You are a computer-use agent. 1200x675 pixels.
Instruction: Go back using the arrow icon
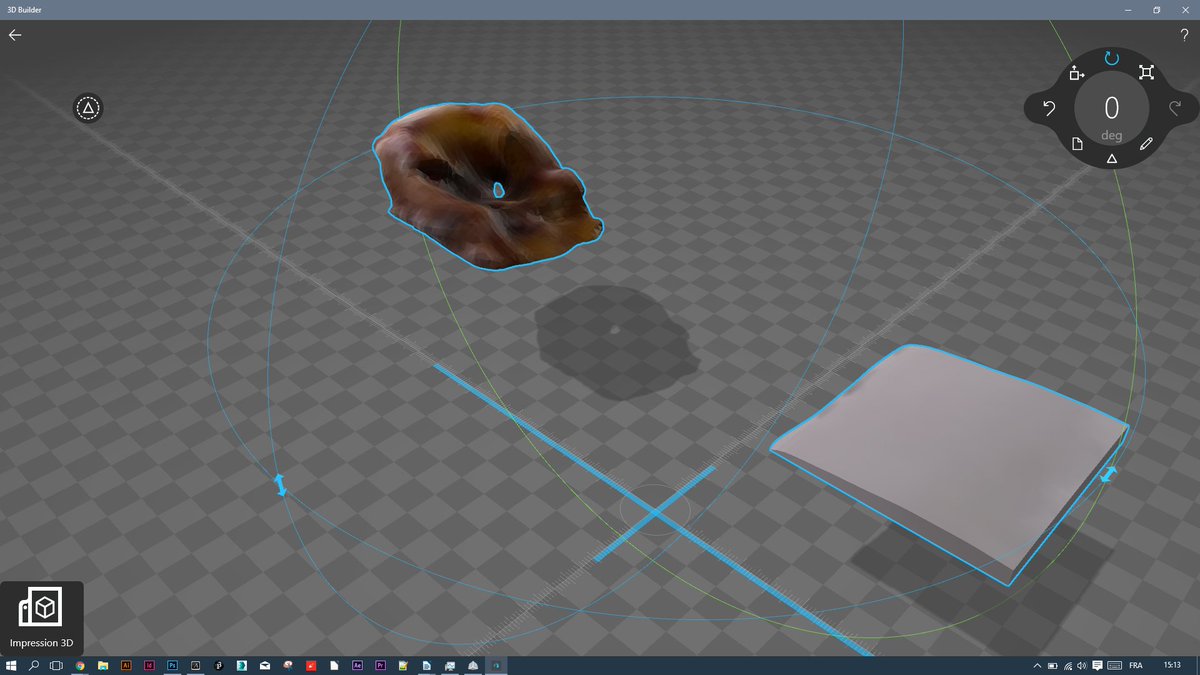pyautogui.click(x=15, y=35)
